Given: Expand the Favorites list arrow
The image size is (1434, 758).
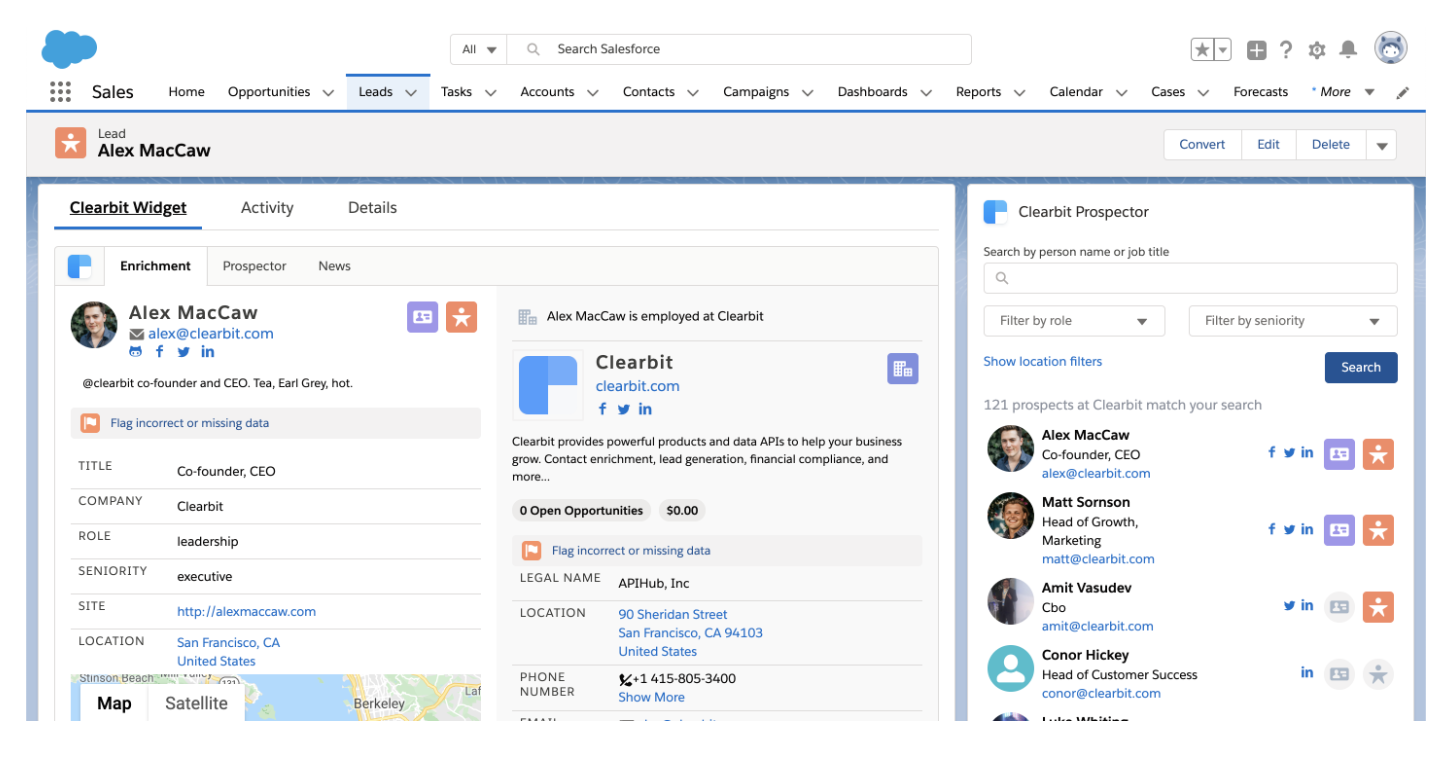Looking at the screenshot, I should [1223, 49].
